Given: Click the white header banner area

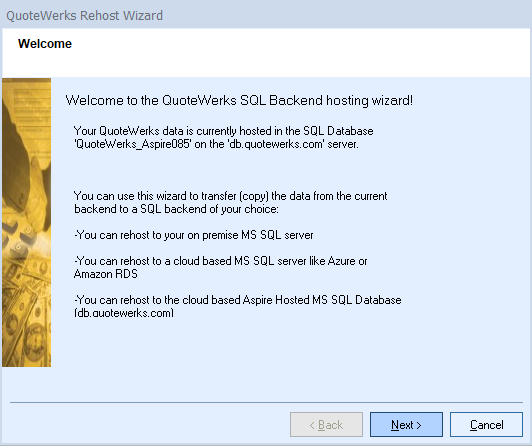Looking at the screenshot, I should [266, 53].
